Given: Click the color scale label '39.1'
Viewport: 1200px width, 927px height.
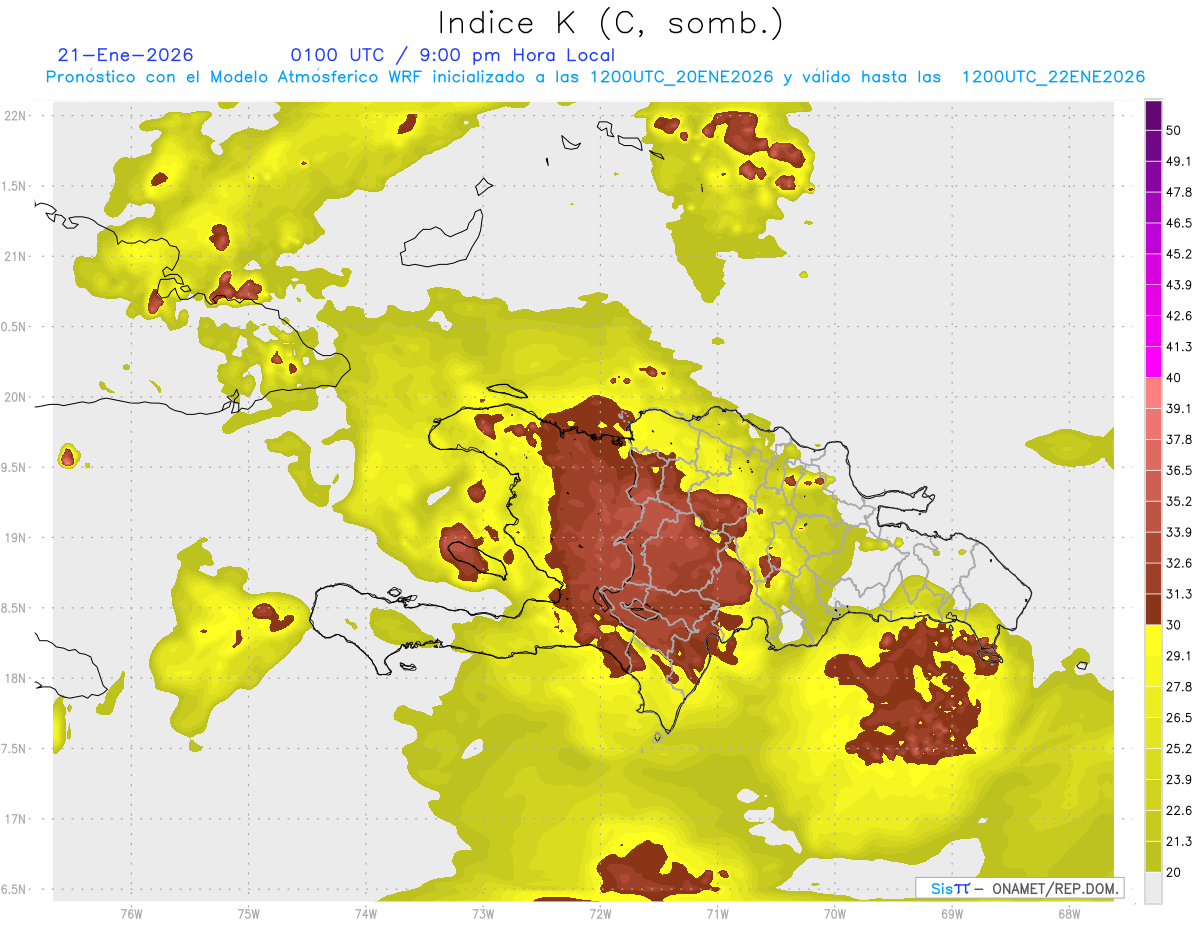Looking at the screenshot, I should 1179,408.
